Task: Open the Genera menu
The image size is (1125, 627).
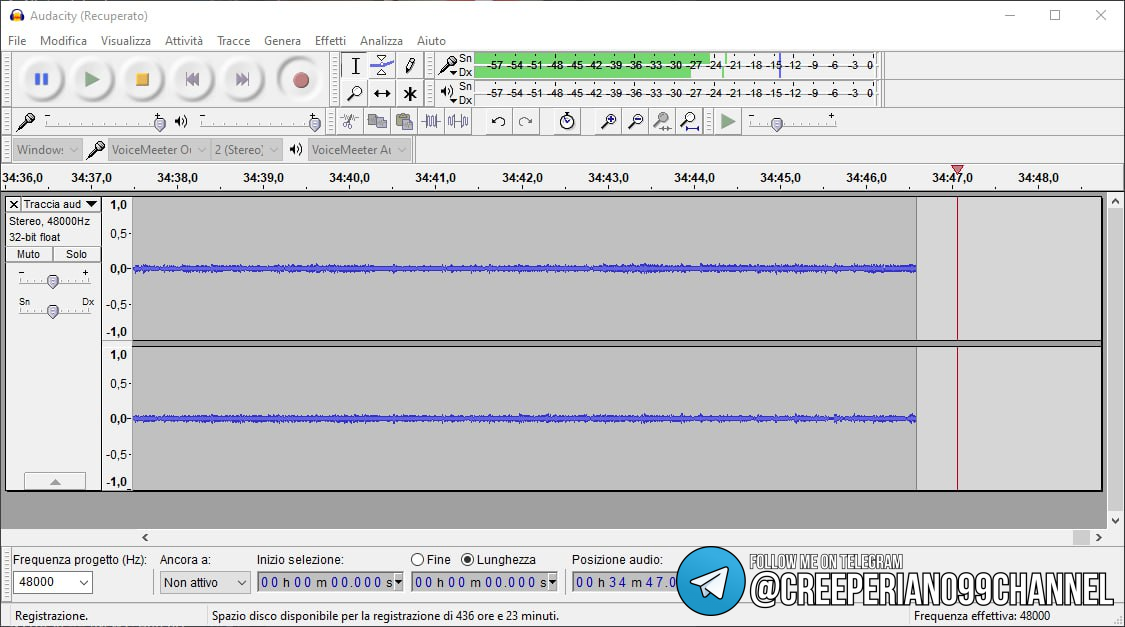Action: click(x=282, y=41)
